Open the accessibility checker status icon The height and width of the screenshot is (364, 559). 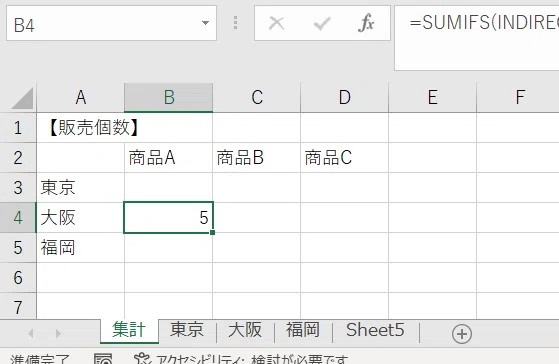[x=142, y=359]
